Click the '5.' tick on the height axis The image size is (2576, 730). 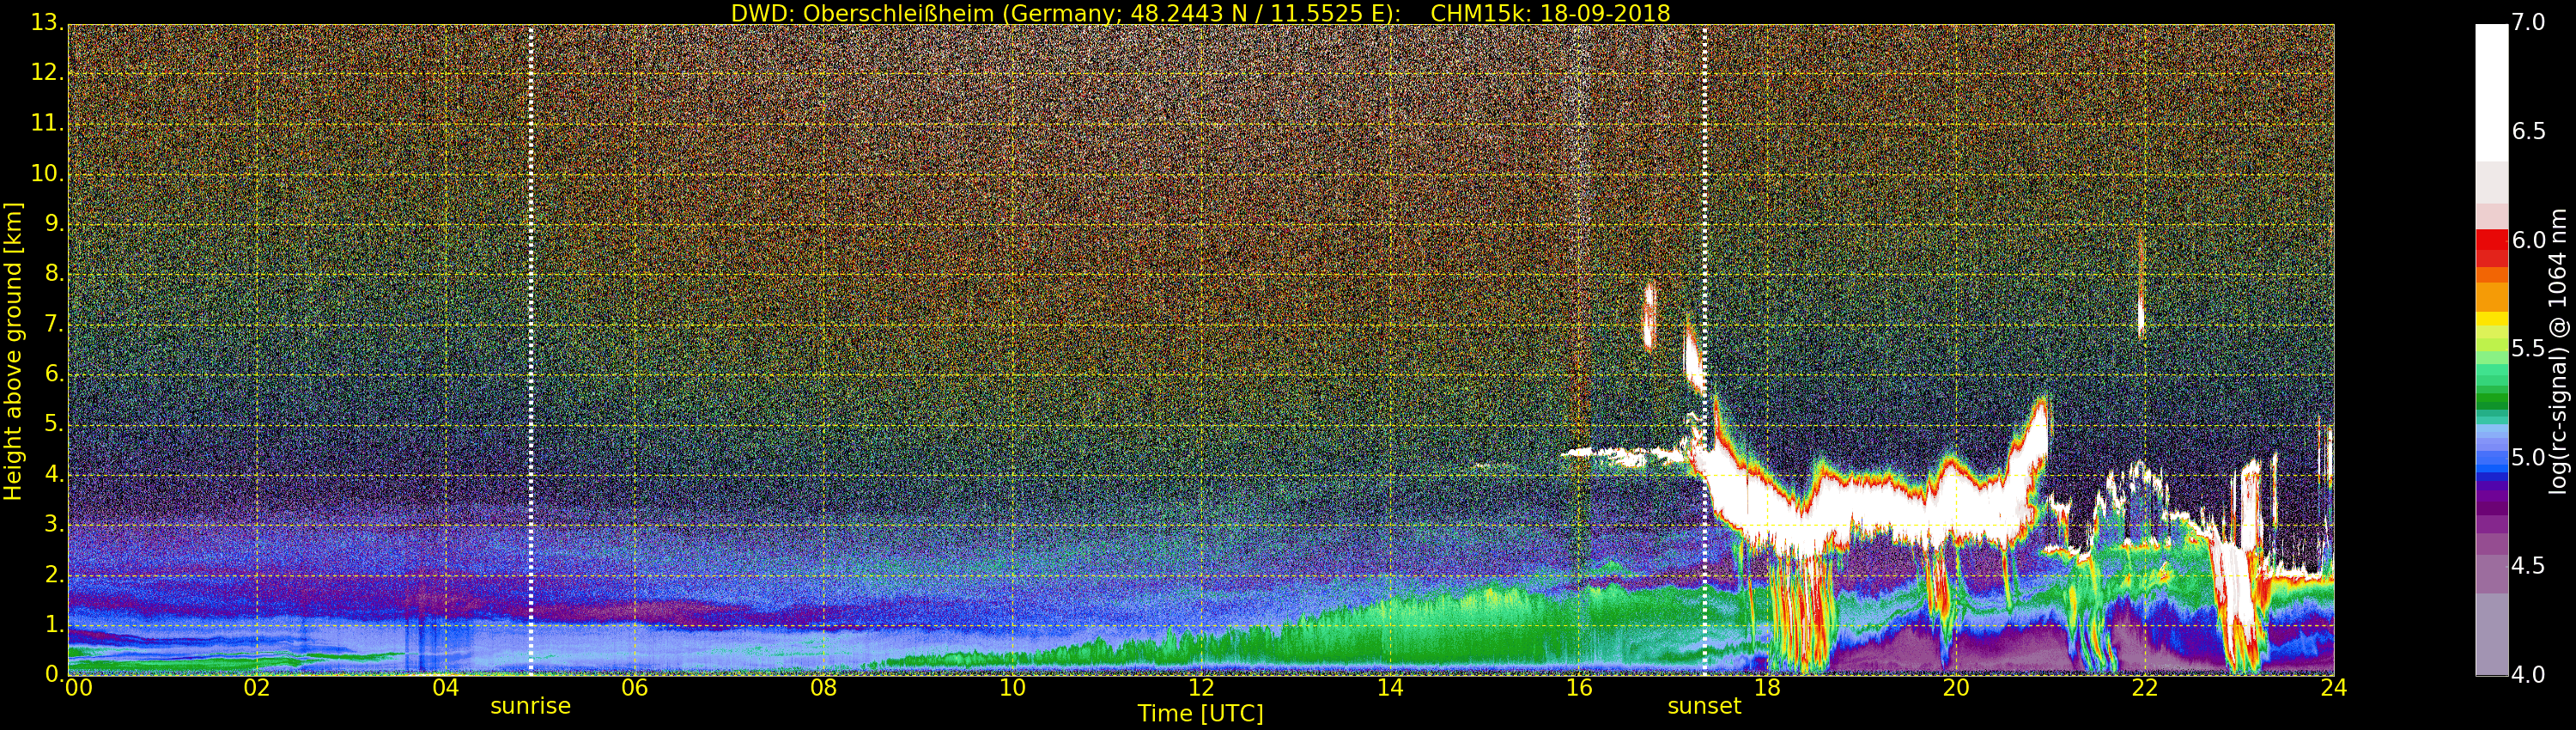click(54, 424)
